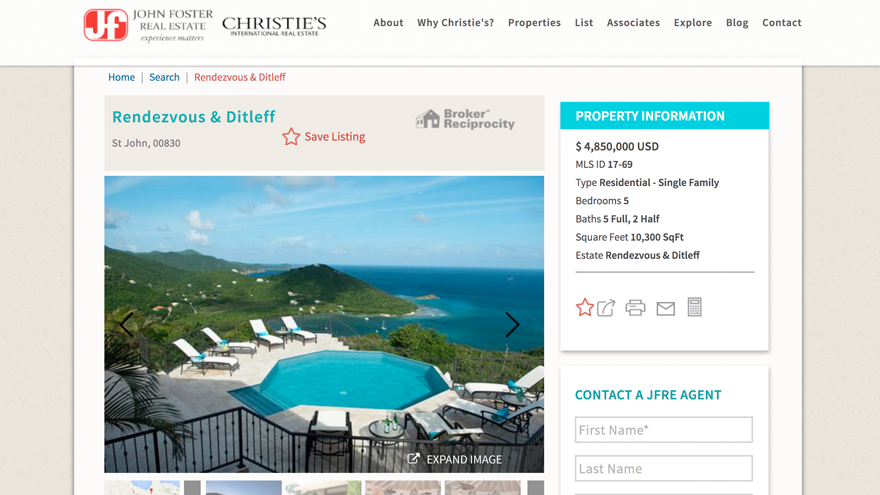Open the Properties menu

tap(534, 22)
